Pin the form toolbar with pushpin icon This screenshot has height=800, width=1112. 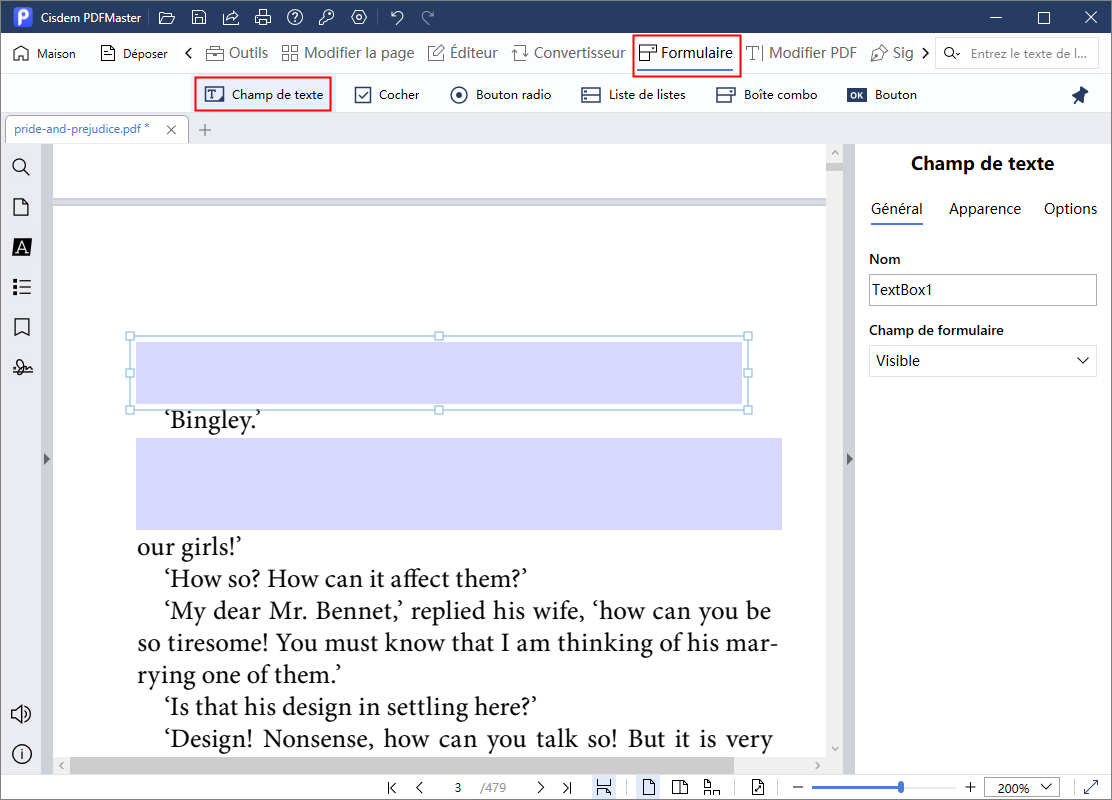coord(1079,95)
